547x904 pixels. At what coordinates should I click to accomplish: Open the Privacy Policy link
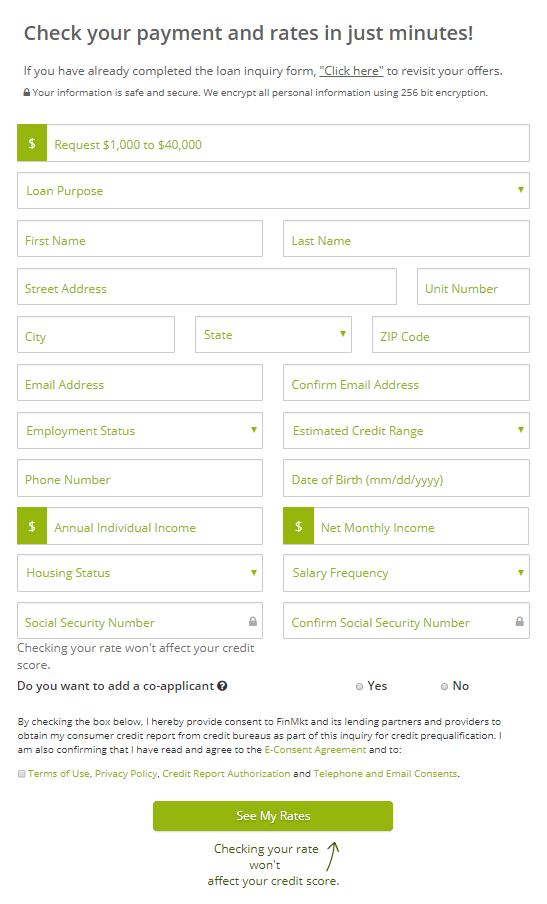(126, 774)
